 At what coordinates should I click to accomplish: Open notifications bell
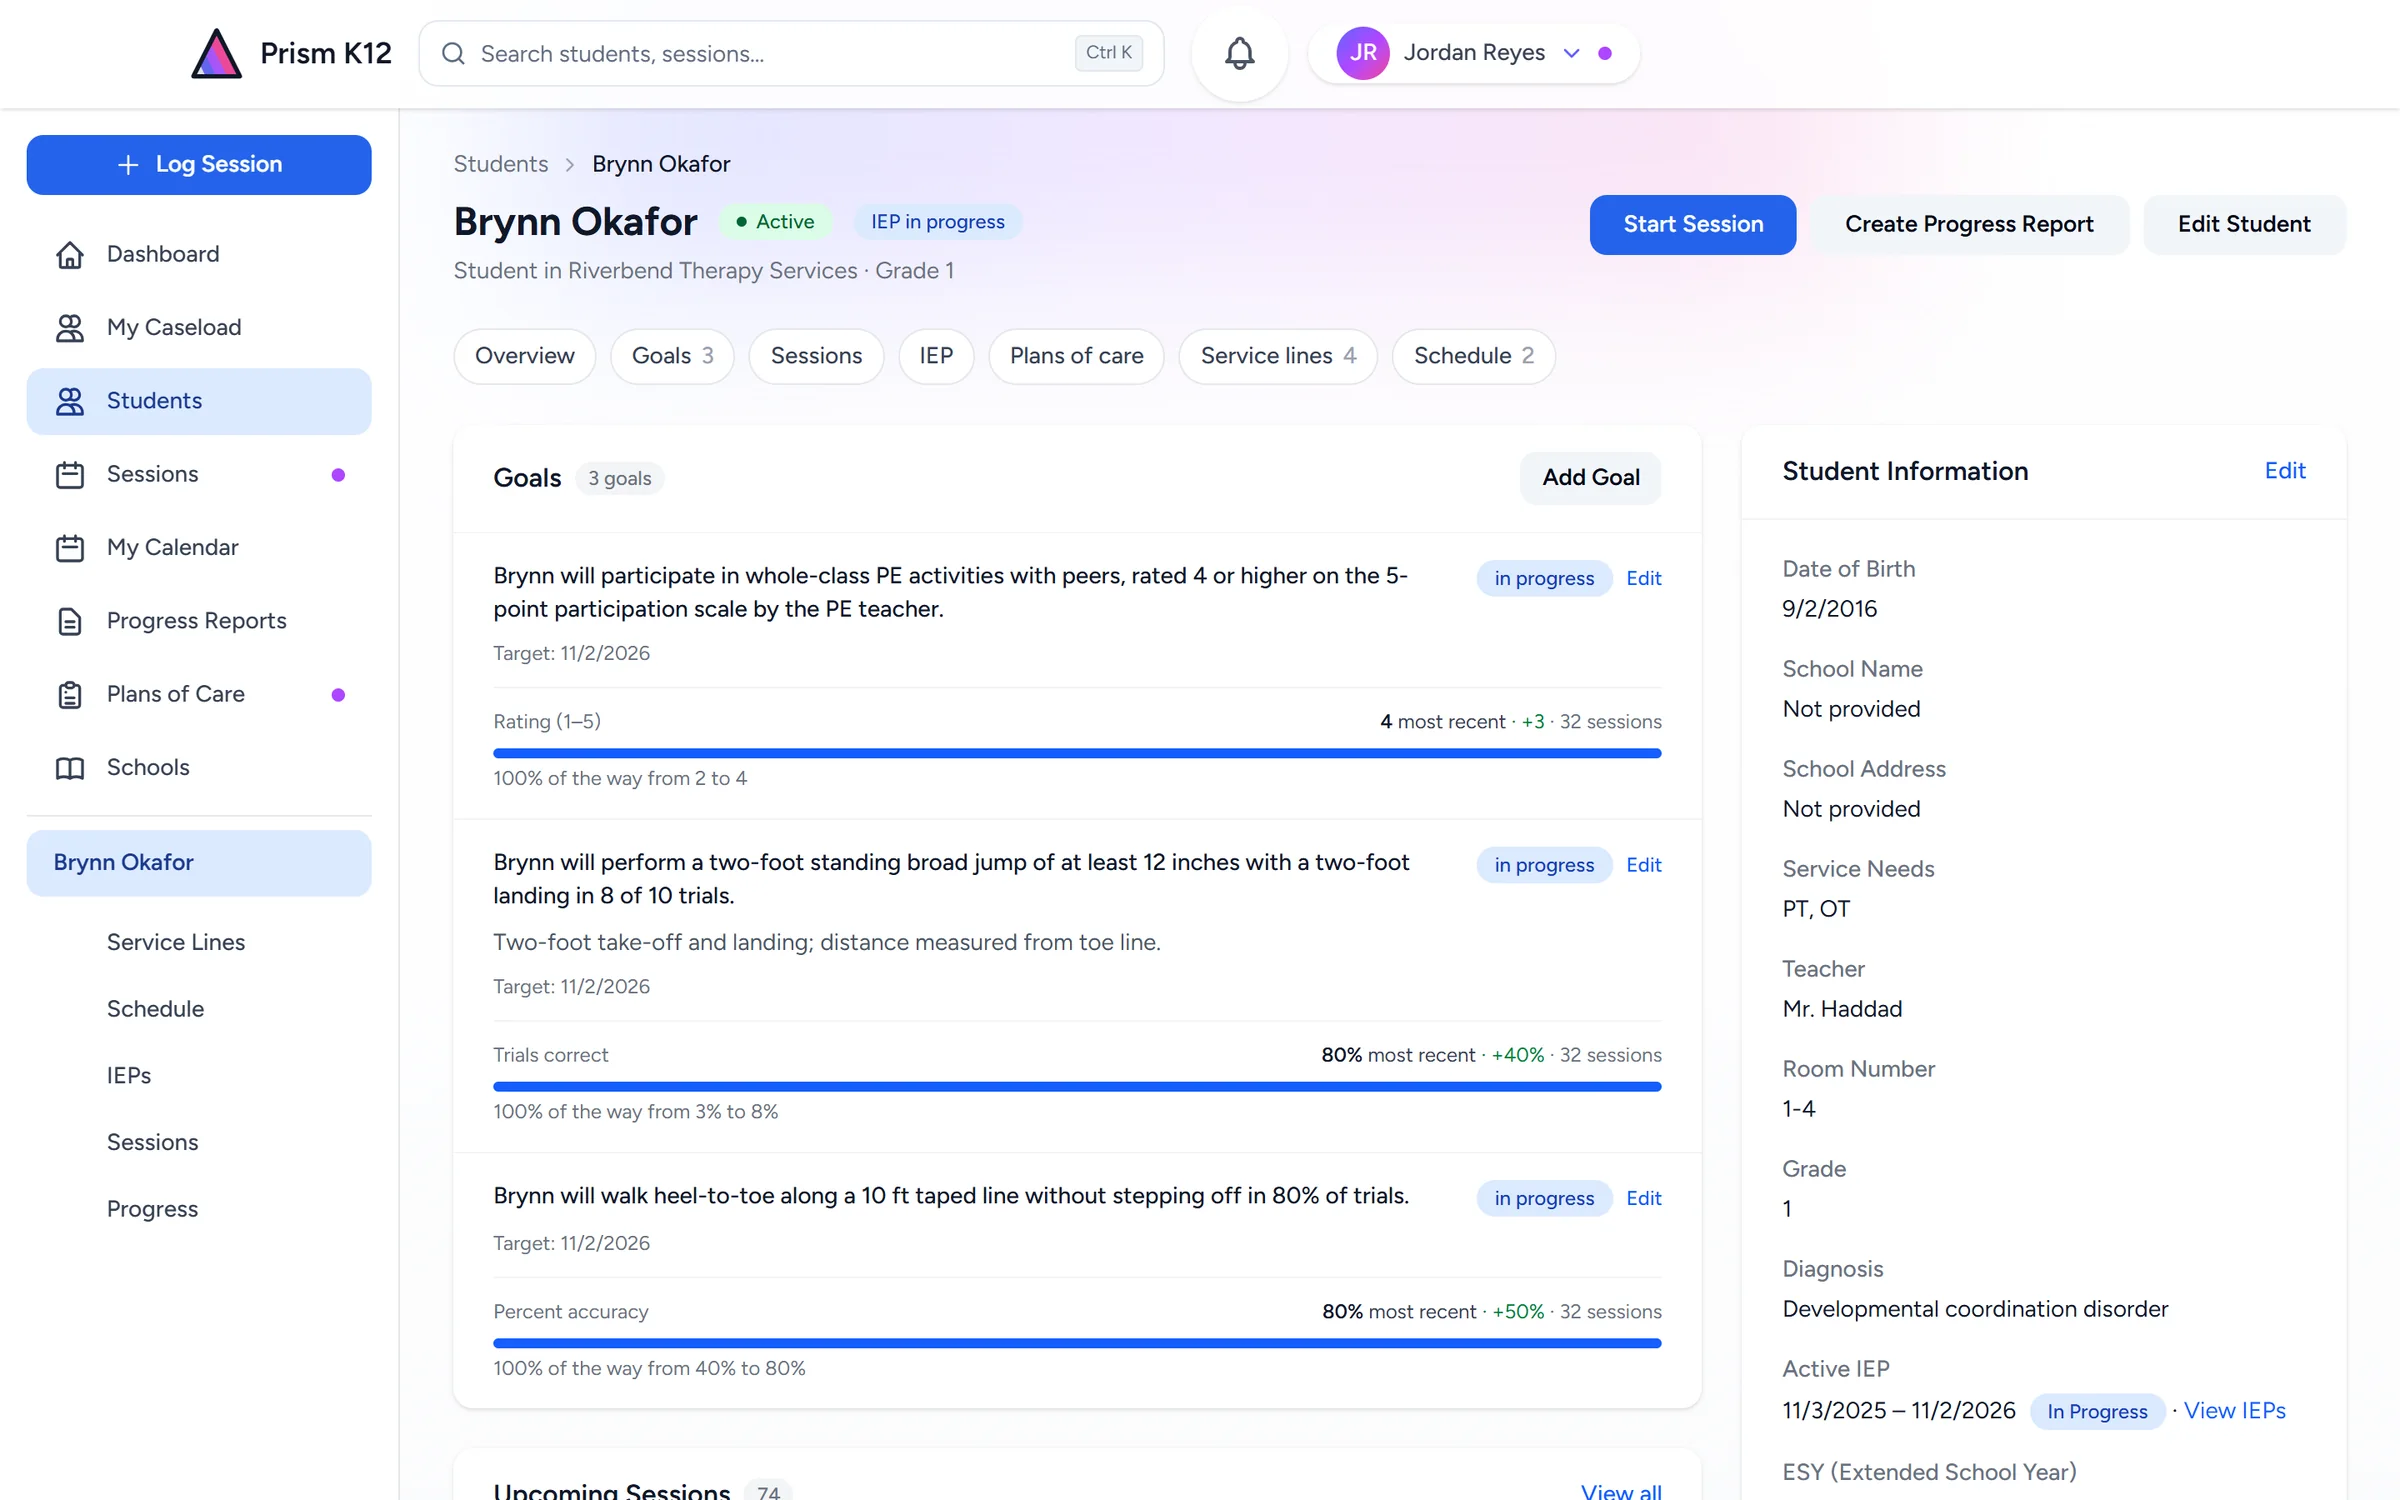pyautogui.click(x=1239, y=53)
